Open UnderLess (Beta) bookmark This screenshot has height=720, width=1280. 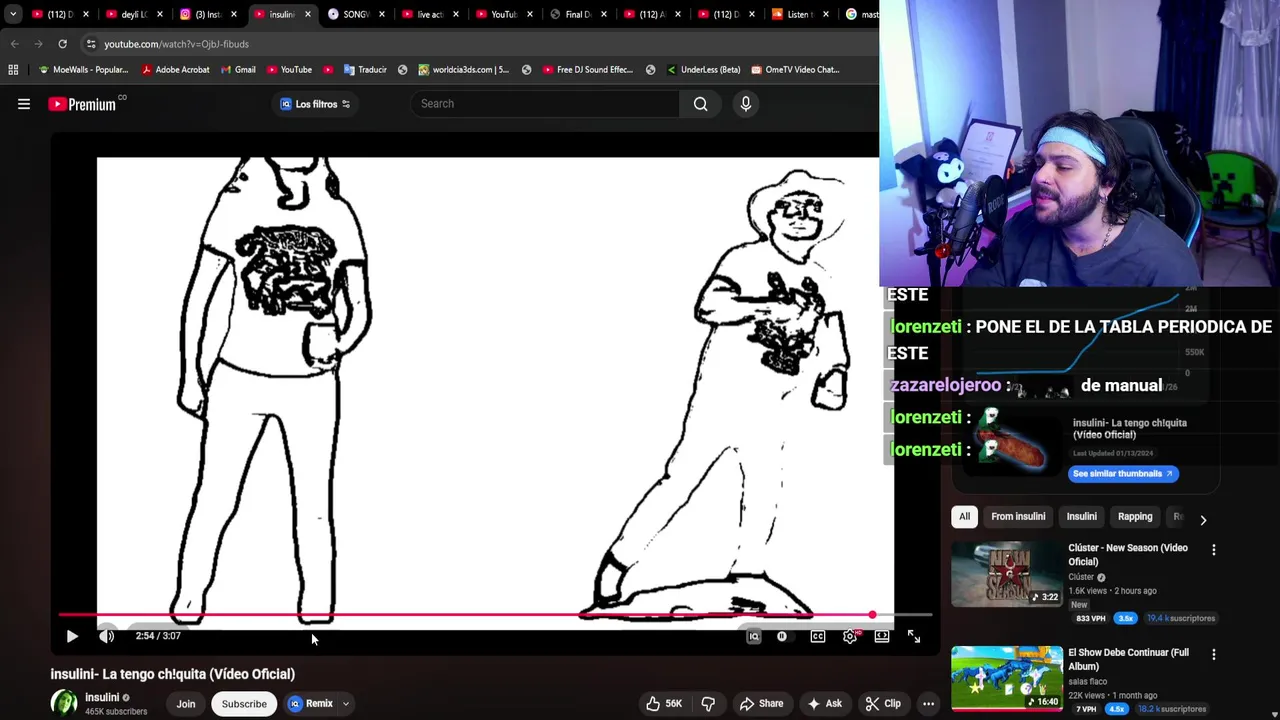click(x=702, y=70)
